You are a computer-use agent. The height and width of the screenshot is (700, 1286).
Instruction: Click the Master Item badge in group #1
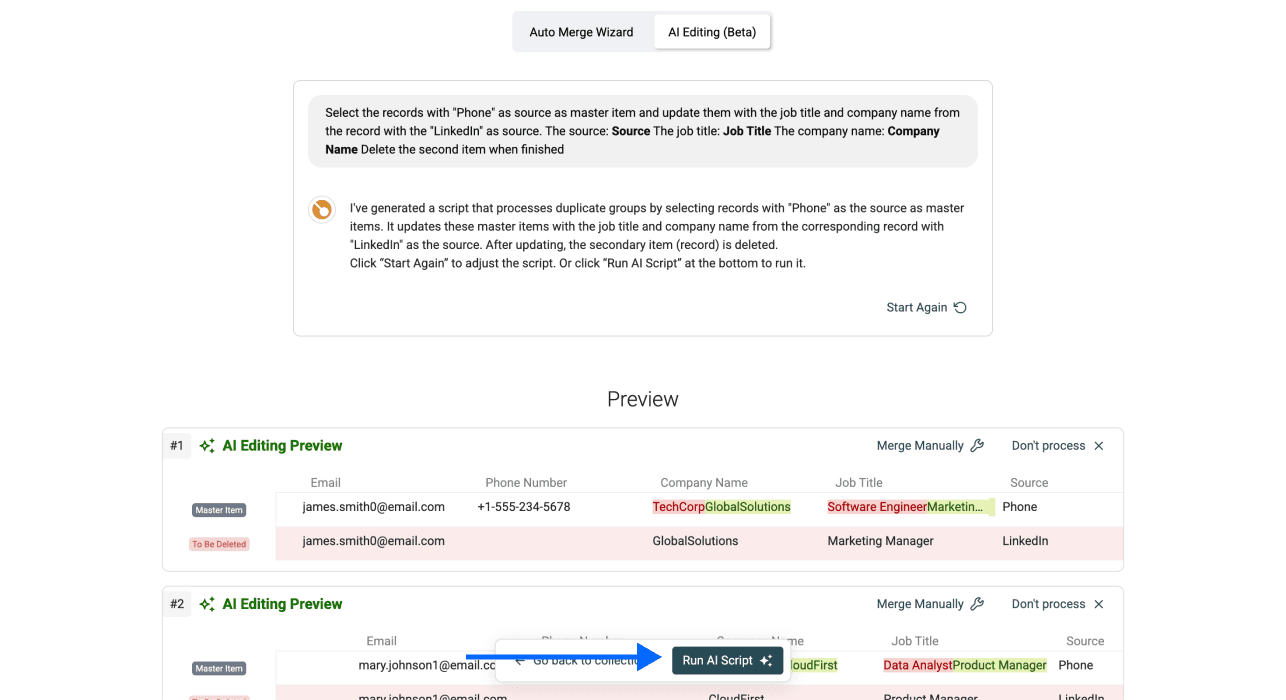click(x=219, y=509)
